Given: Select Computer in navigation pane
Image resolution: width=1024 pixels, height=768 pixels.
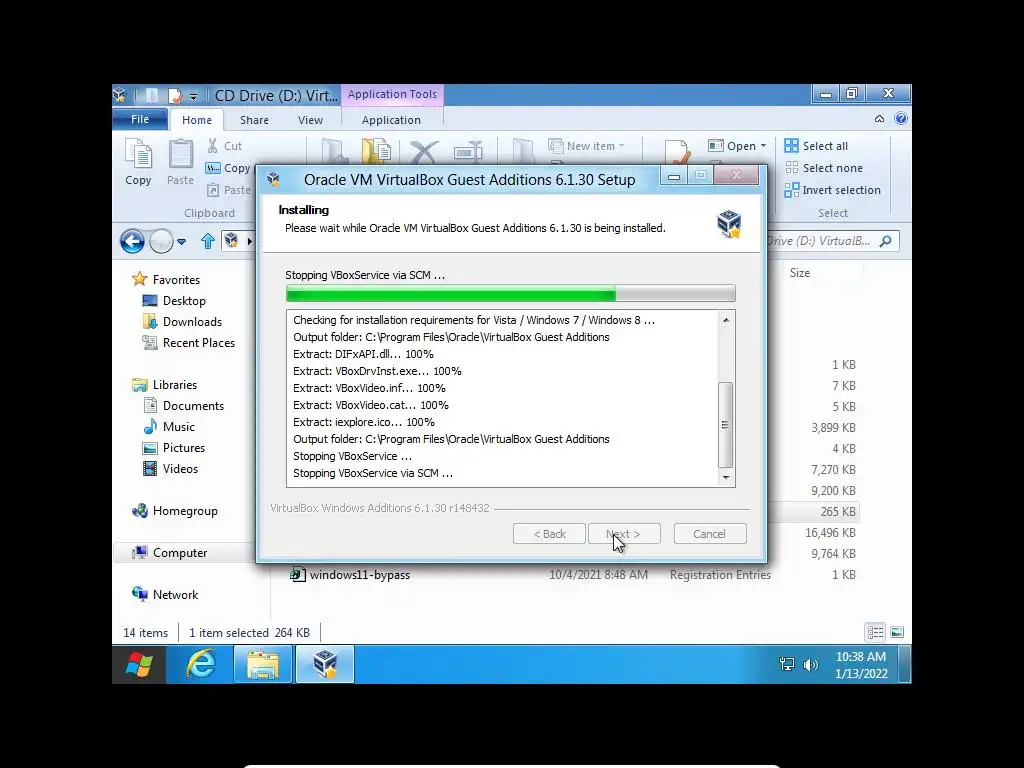Looking at the screenshot, I should point(170,552).
